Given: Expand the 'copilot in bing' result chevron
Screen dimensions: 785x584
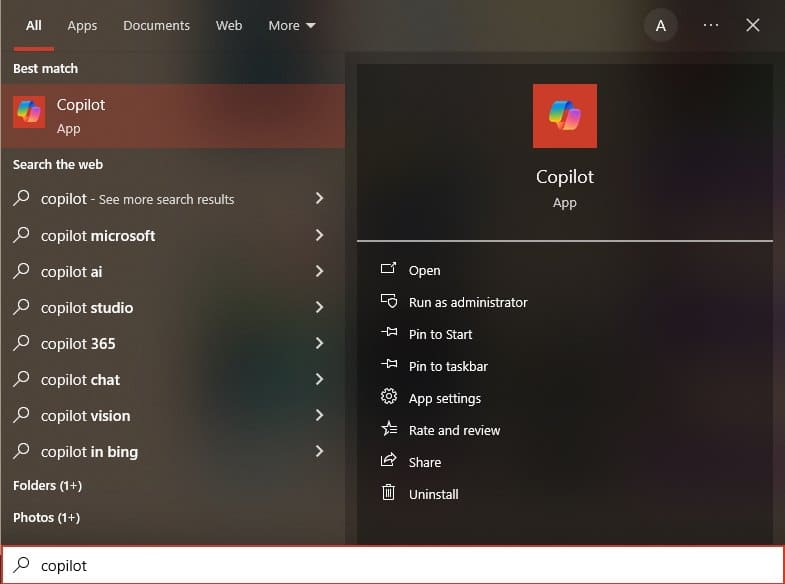Looking at the screenshot, I should [x=319, y=452].
